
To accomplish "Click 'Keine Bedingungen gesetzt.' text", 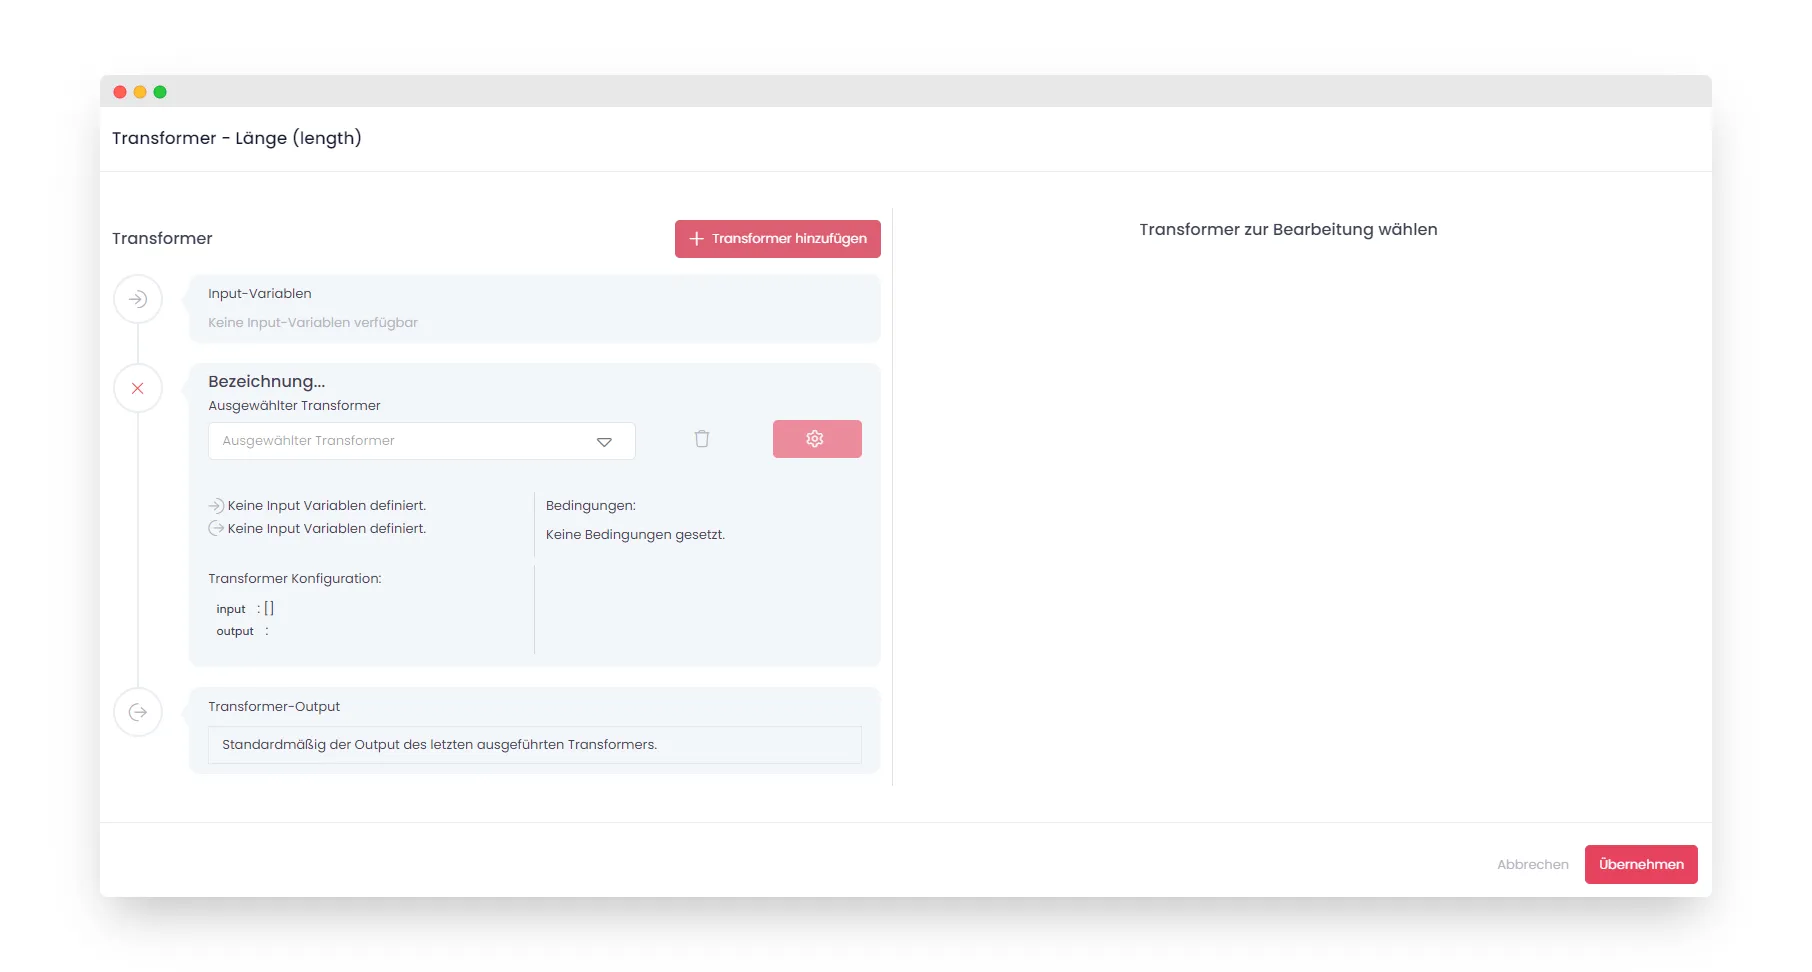I will pos(635,535).
